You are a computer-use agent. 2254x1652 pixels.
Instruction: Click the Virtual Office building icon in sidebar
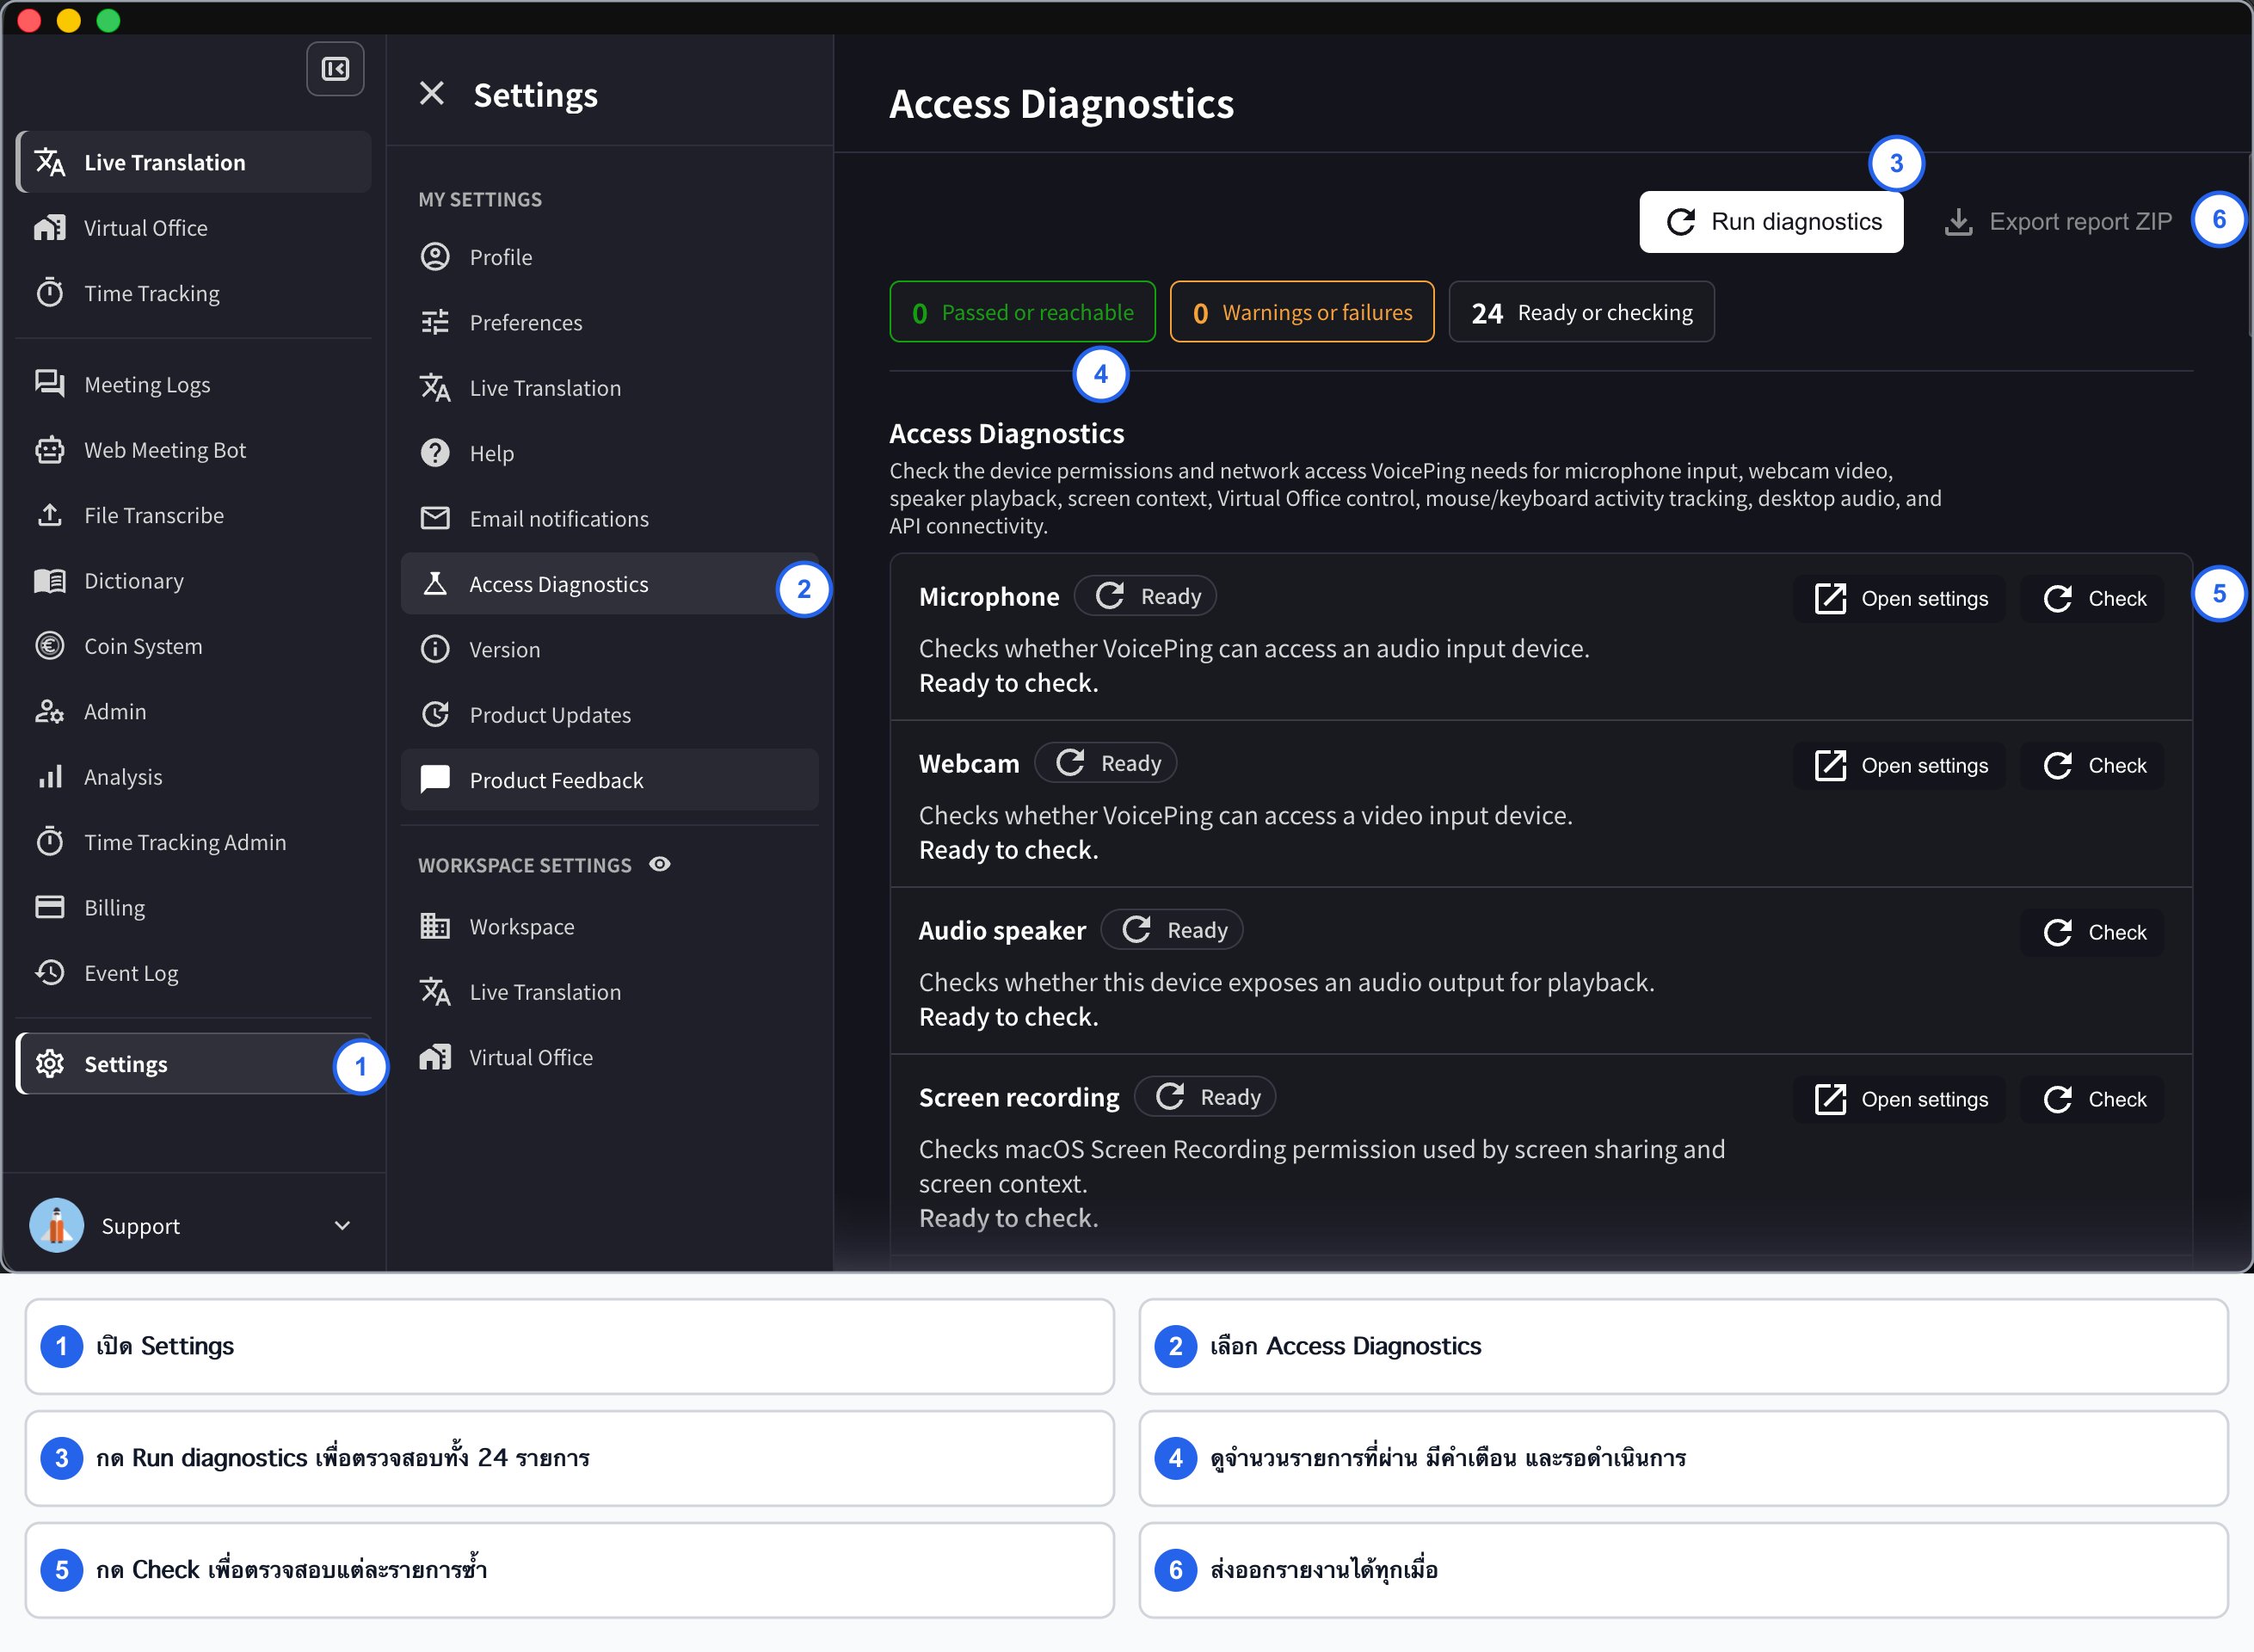point(50,228)
